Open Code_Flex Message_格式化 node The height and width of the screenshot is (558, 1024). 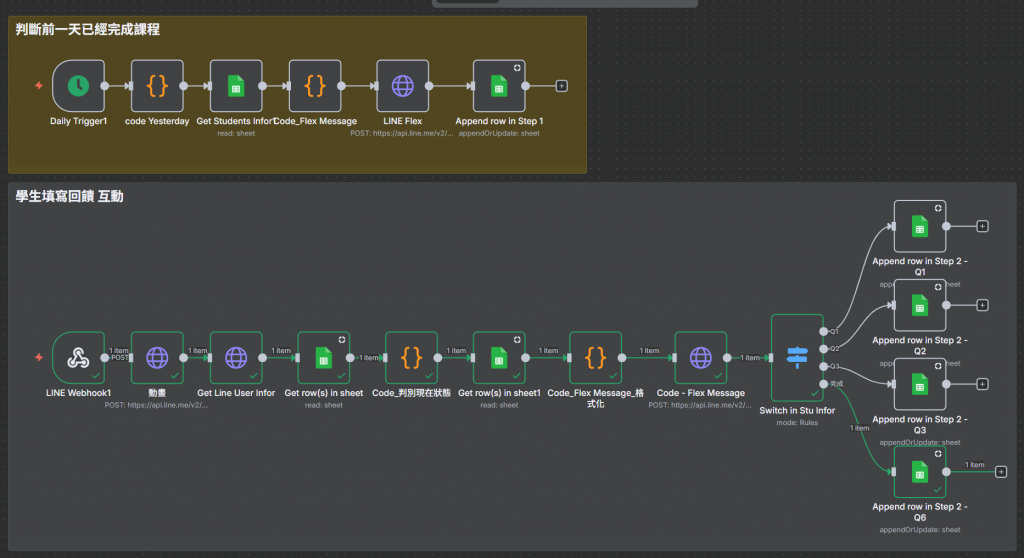596,357
